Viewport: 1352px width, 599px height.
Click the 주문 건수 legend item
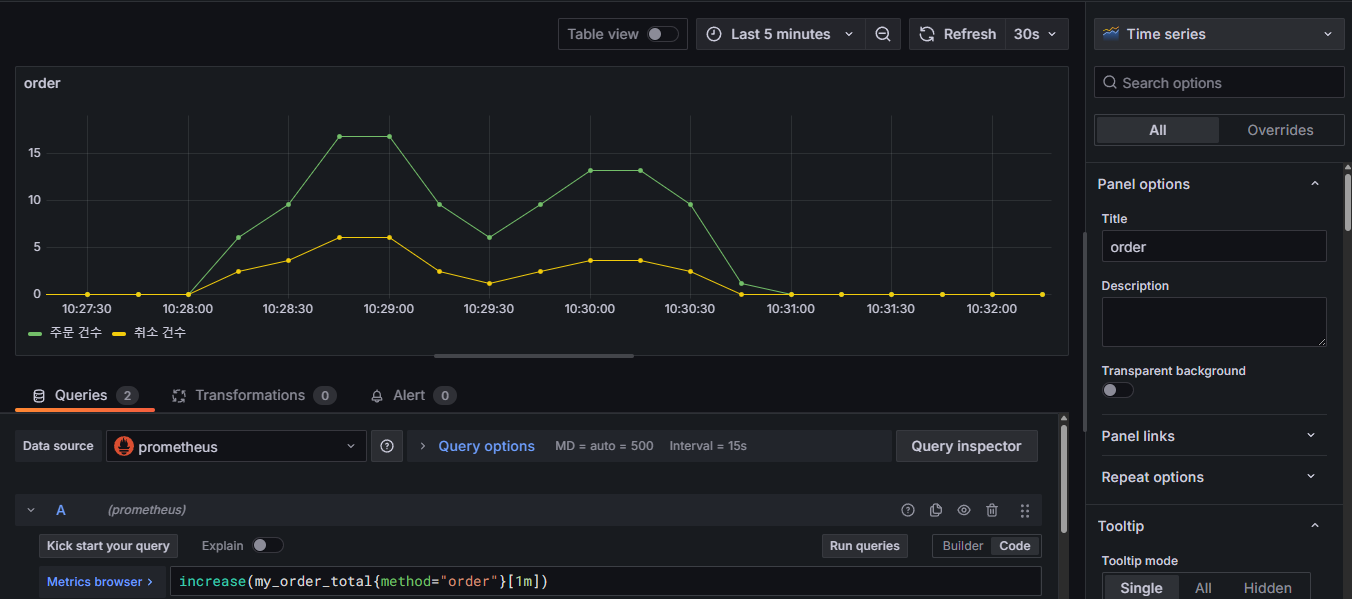point(76,333)
